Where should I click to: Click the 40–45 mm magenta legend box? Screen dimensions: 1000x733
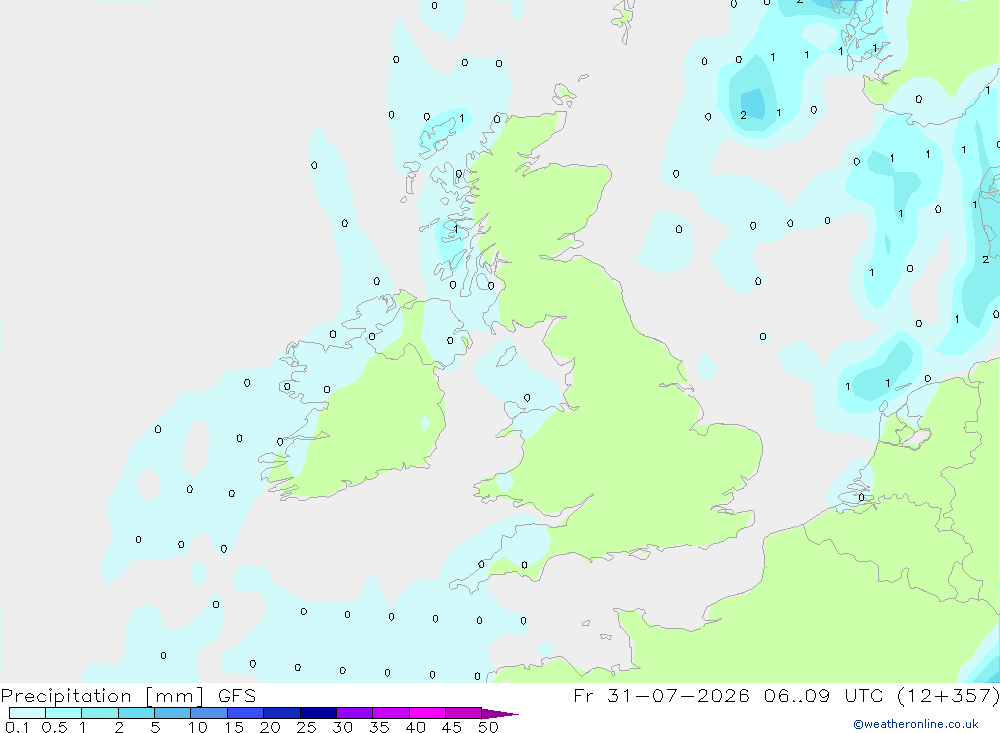pos(427,713)
